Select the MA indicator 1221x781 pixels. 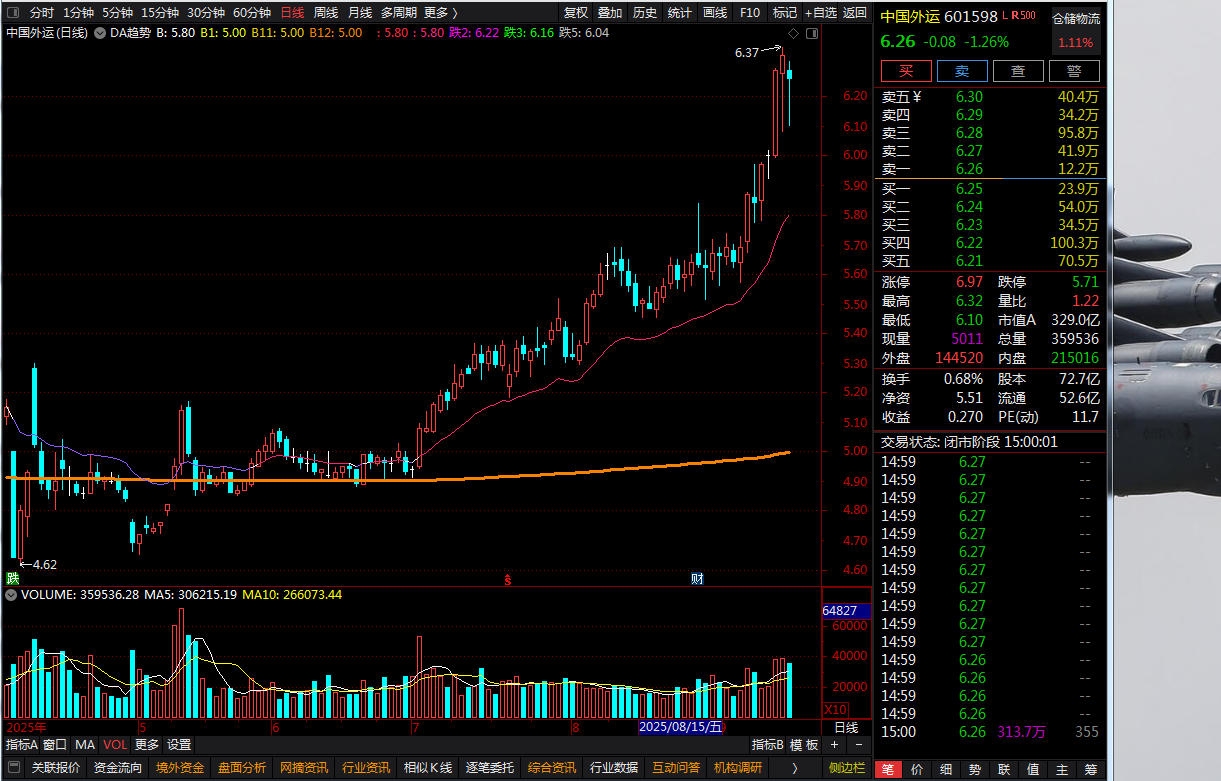pyautogui.click(x=85, y=745)
